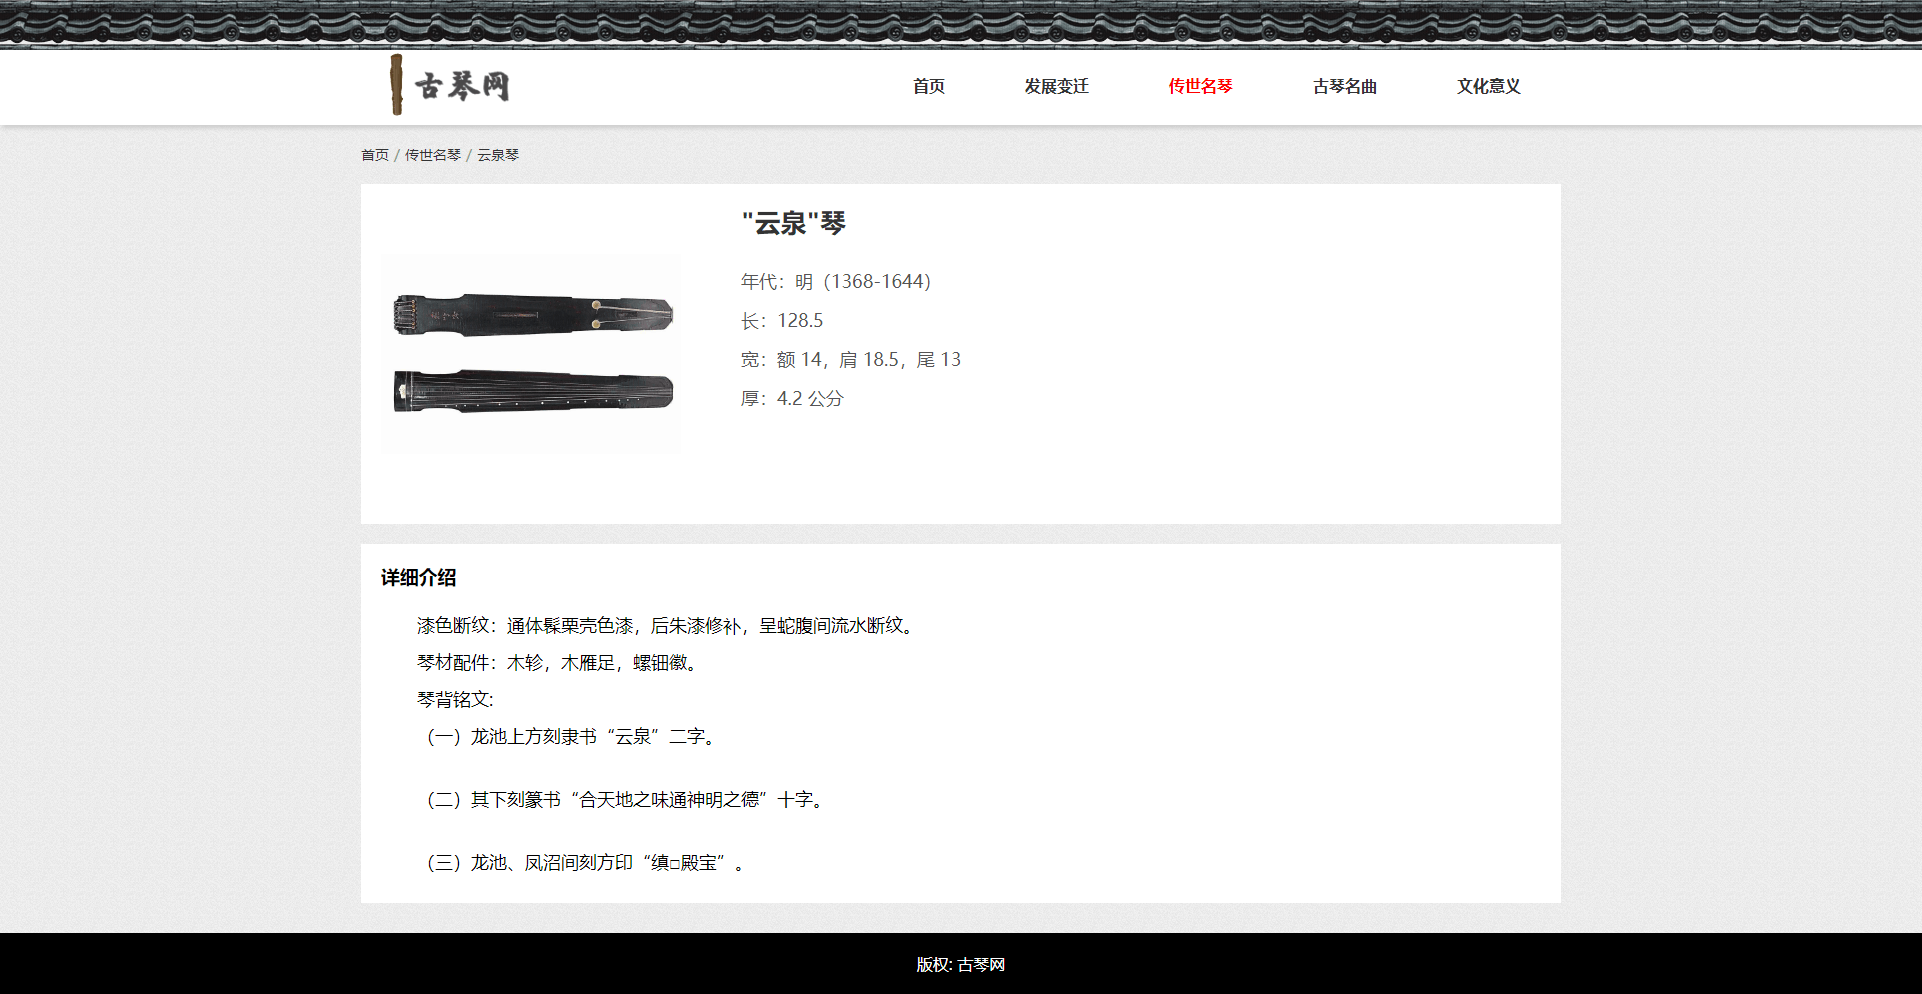Click the "云泉"琴 title heading
1922x994 pixels.
pyautogui.click(x=794, y=223)
